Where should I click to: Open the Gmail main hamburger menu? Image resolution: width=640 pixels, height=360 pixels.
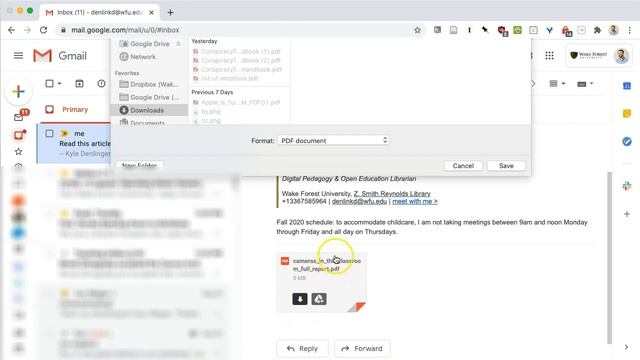coord(18,56)
